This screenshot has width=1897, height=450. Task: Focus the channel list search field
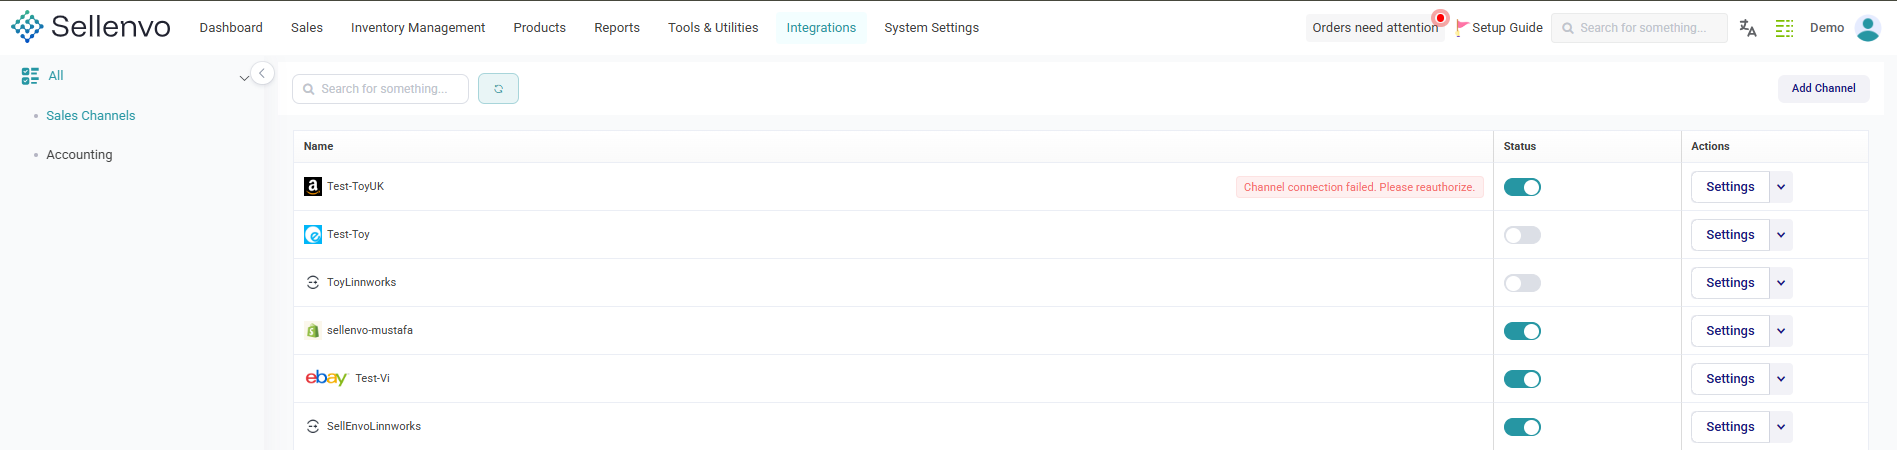point(380,89)
